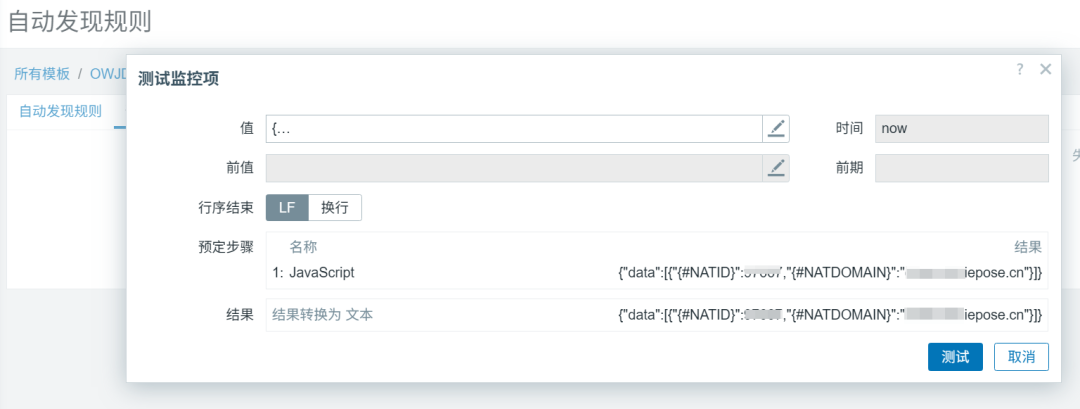Open the 所有模板 breadcrumb link
The width and height of the screenshot is (1080, 409).
pyautogui.click(x=42, y=74)
